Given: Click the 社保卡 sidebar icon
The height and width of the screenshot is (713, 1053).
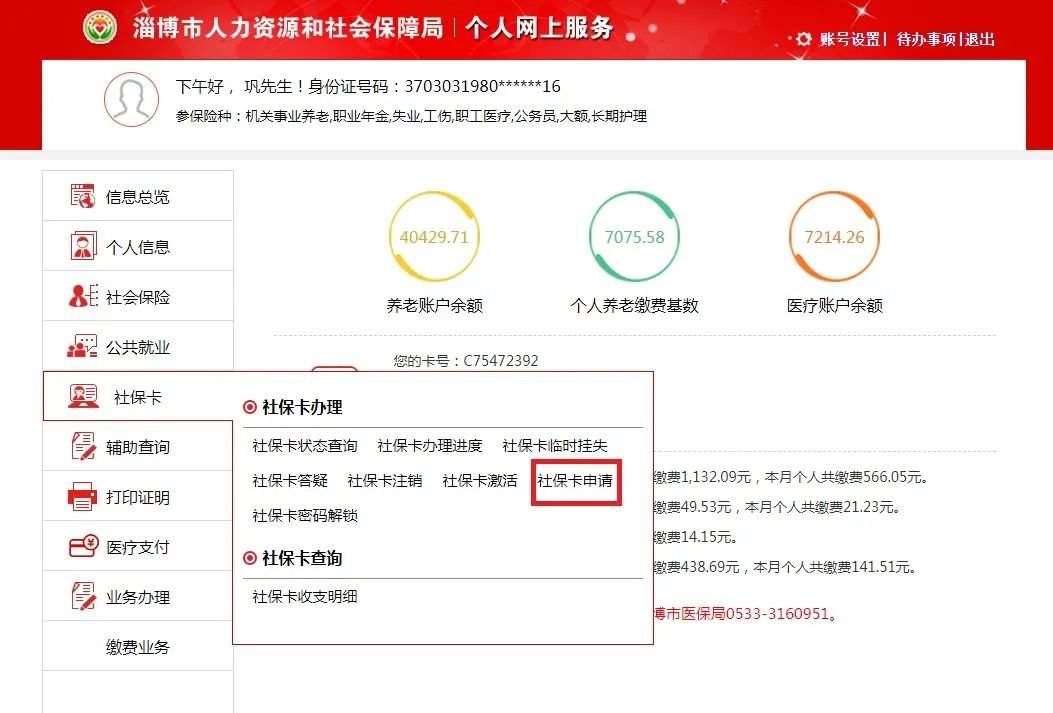Looking at the screenshot, I should coord(83,396).
